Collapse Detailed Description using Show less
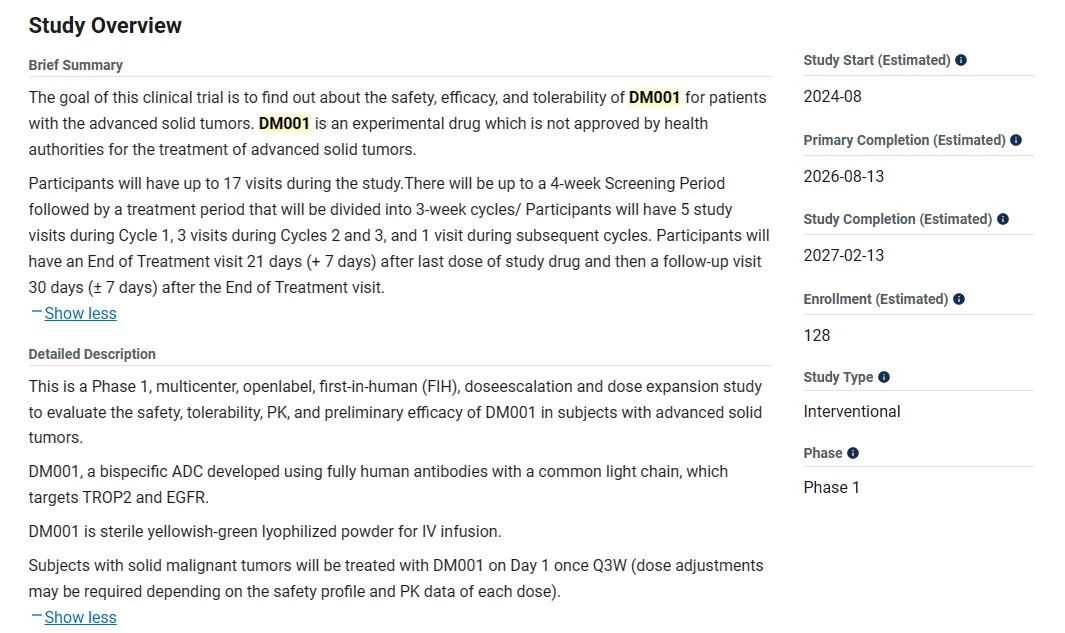 (x=80, y=618)
